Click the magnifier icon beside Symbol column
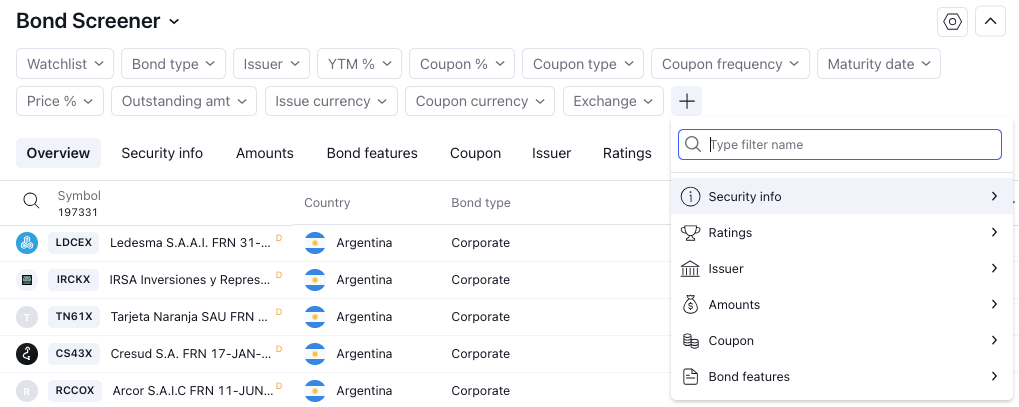 pos(31,201)
